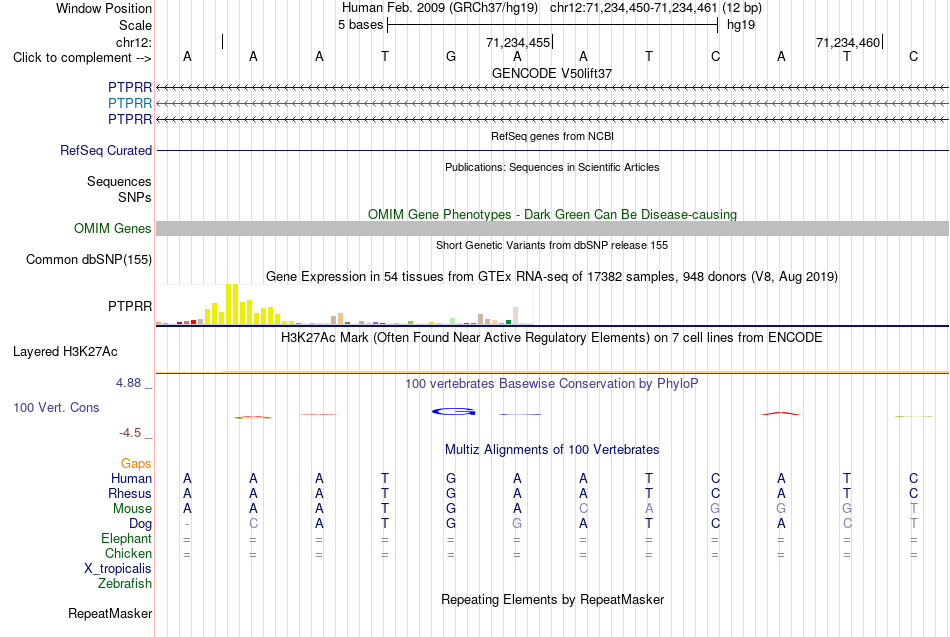Click the hg19 label beside the scale bar

click(x=741, y=25)
